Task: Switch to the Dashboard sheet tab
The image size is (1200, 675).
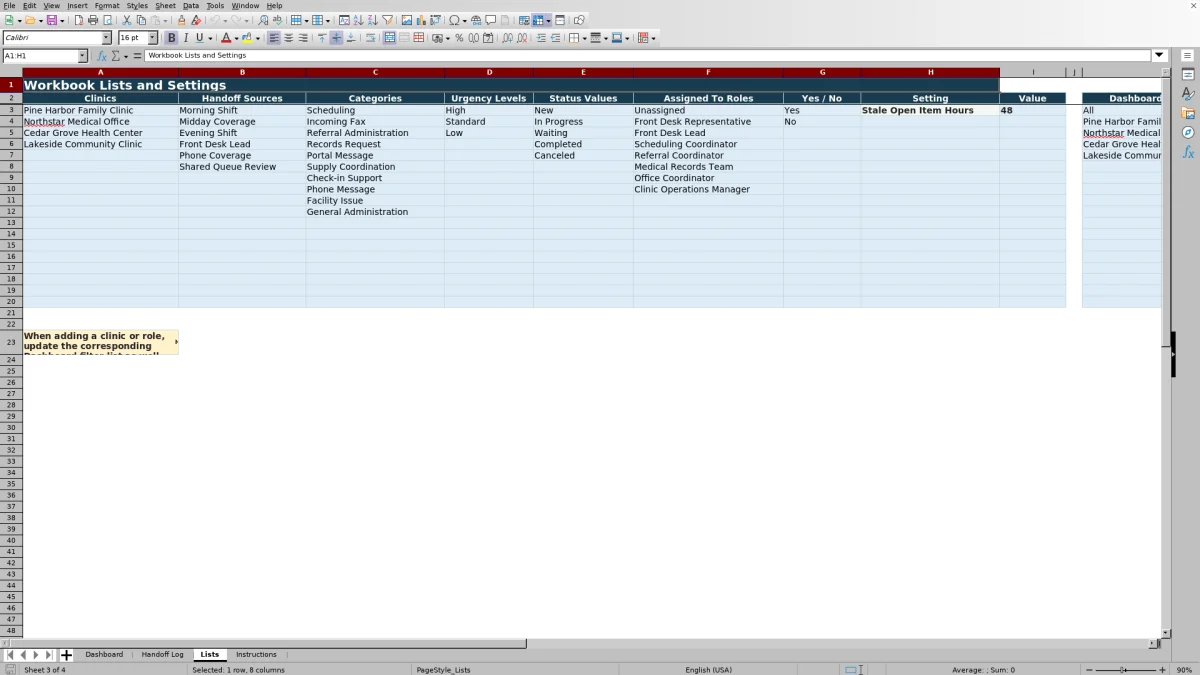Action: 104,655
